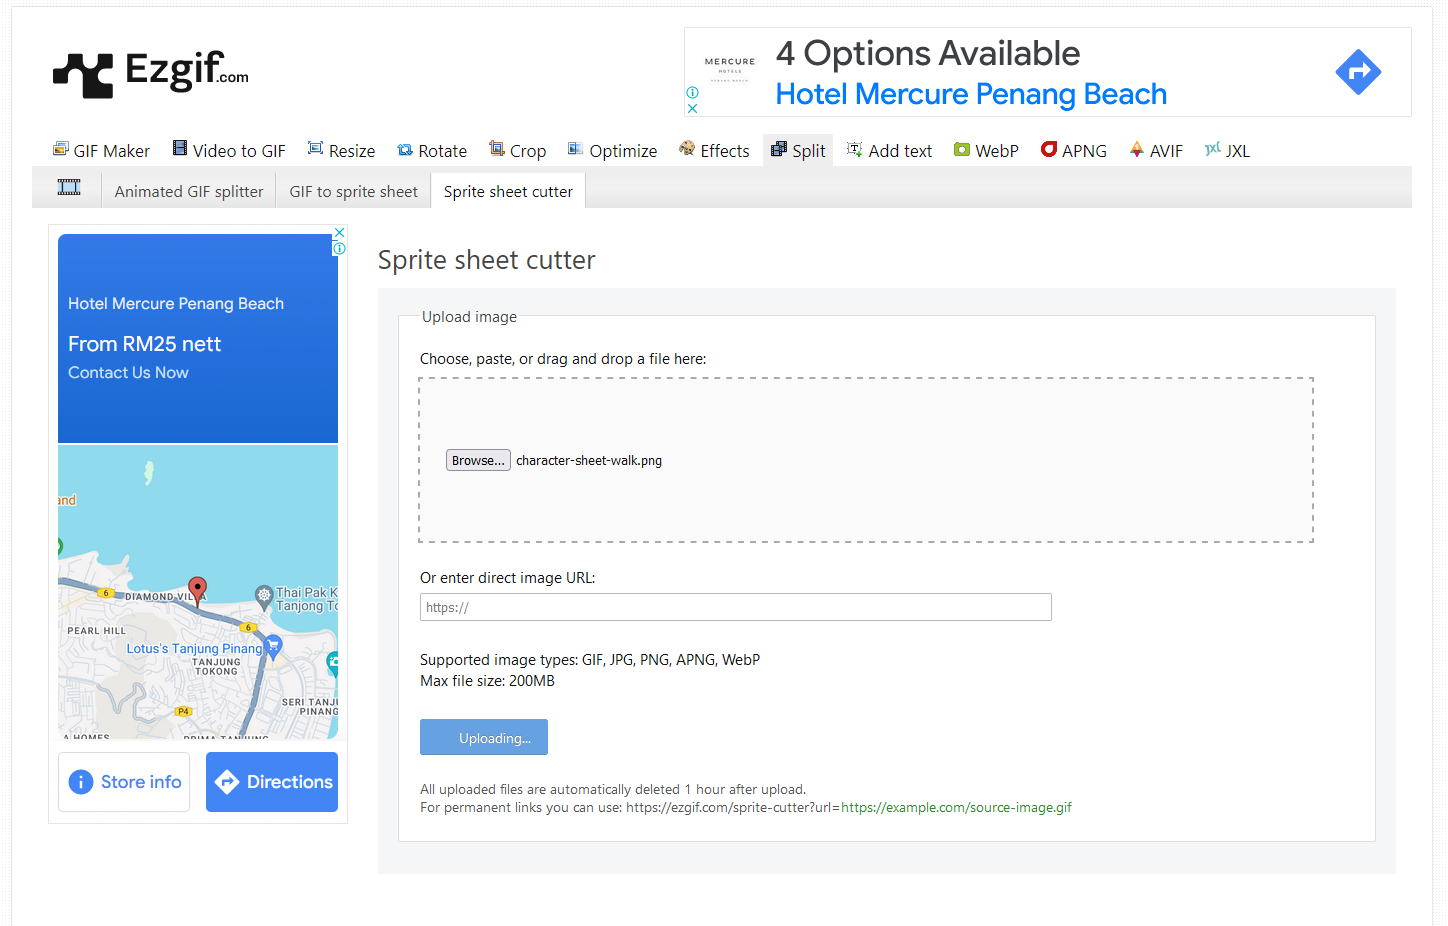The width and height of the screenshot is (1448, 926).
Task: Click the Rotate arrow icon
Action: coord(405,150)
